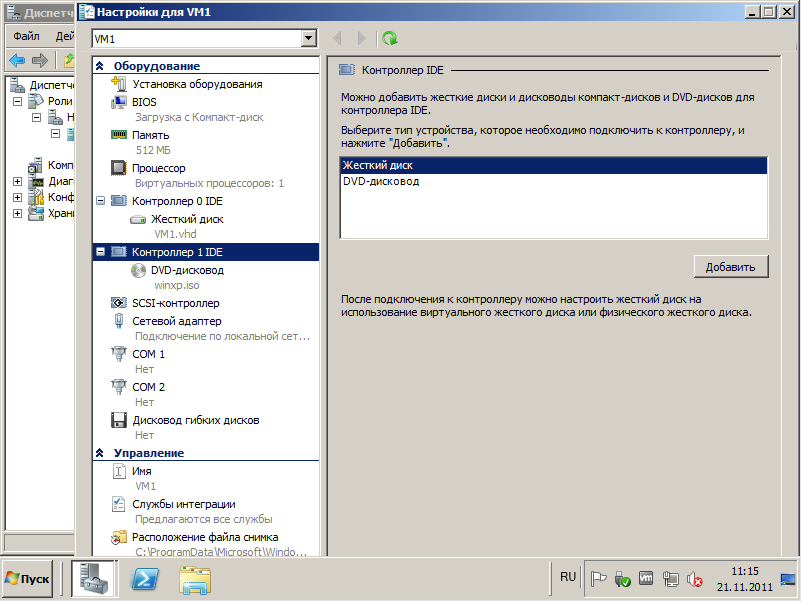Collapse the Роли node in Server Manager tree
The height and width of the screenshot is (602, 802).
(17, 101)
